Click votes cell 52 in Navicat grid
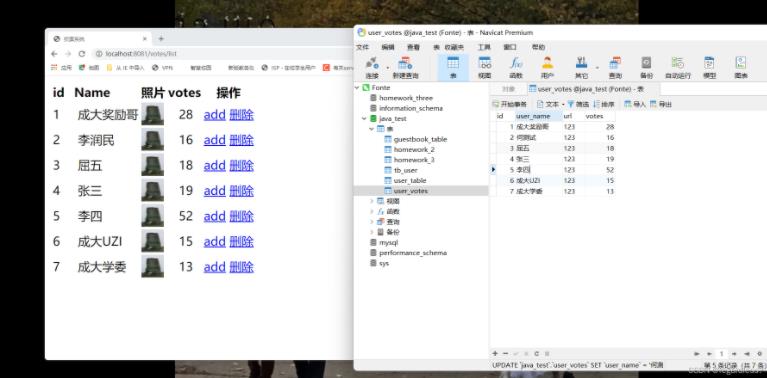767x378 pixels. pos(600,170)
